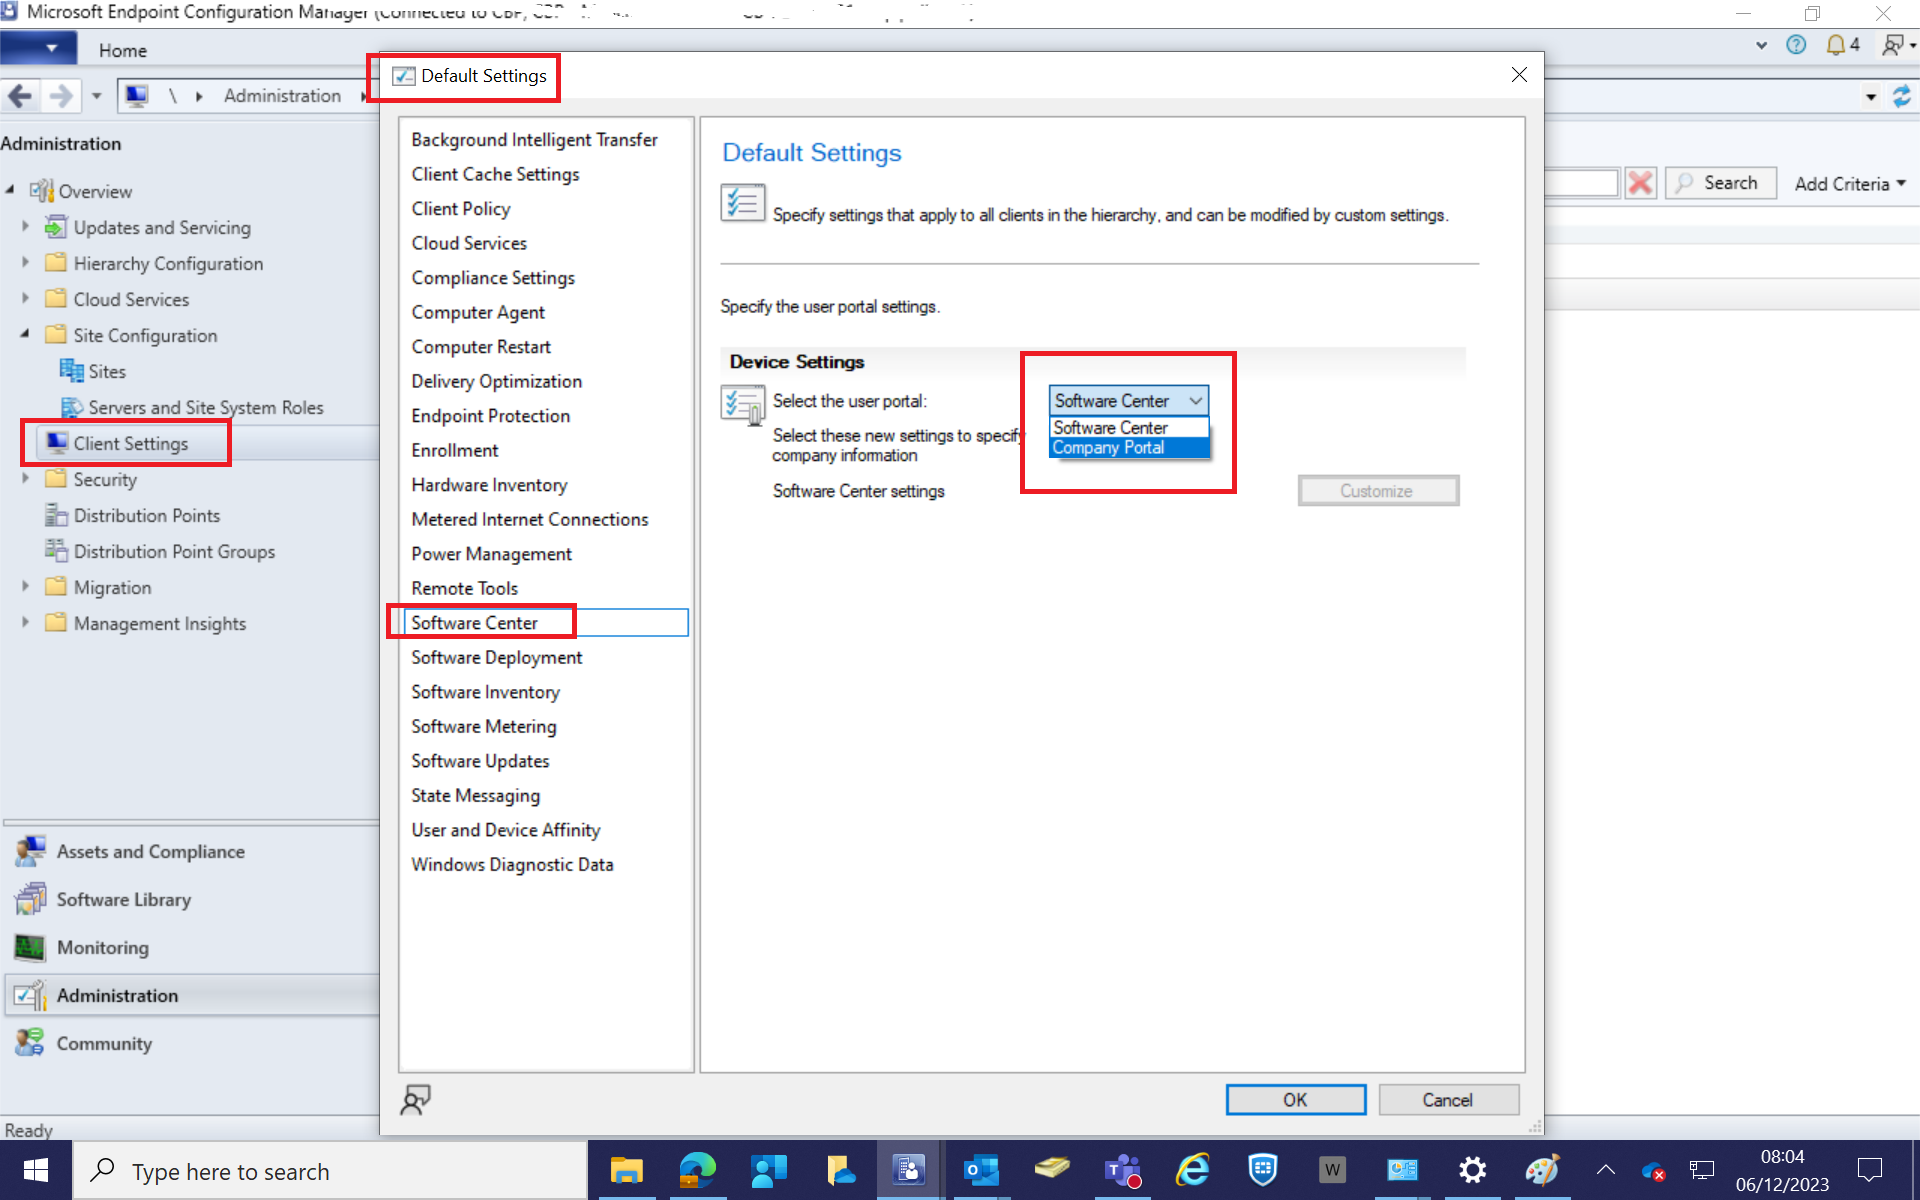Open Software Metering settings
This screenshot has height=1200, width=1920.
483,726
